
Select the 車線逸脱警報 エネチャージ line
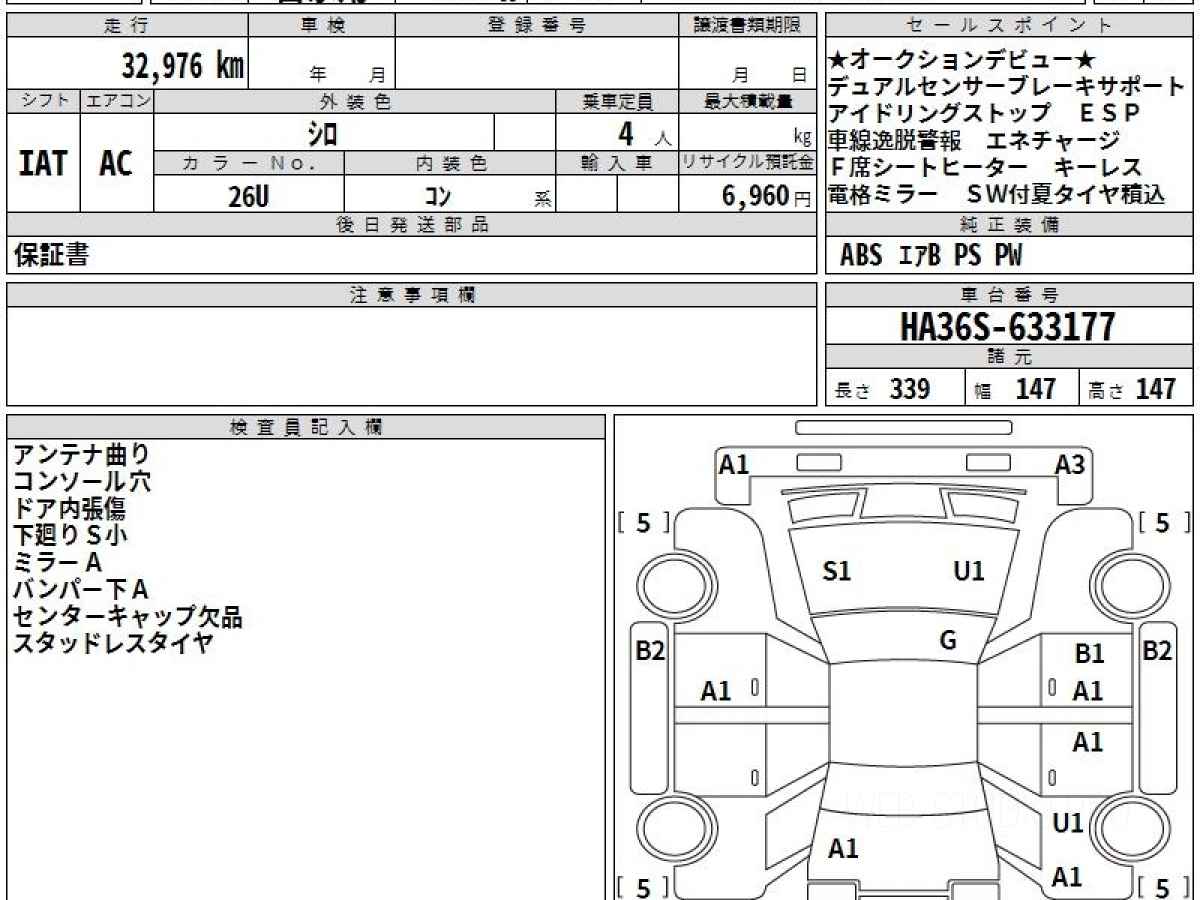[975, 140]
